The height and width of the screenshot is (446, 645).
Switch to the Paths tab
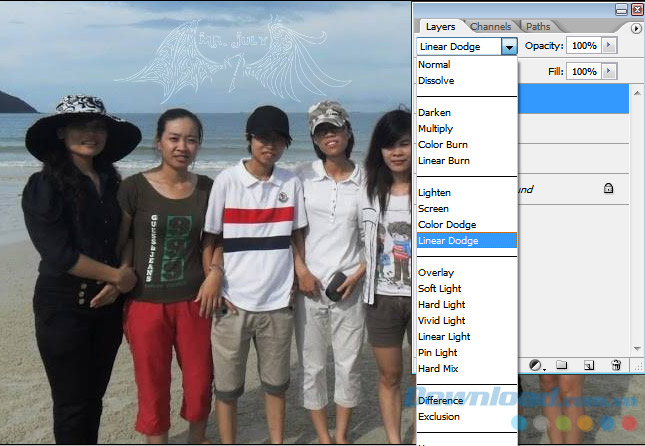click(538, 27)
